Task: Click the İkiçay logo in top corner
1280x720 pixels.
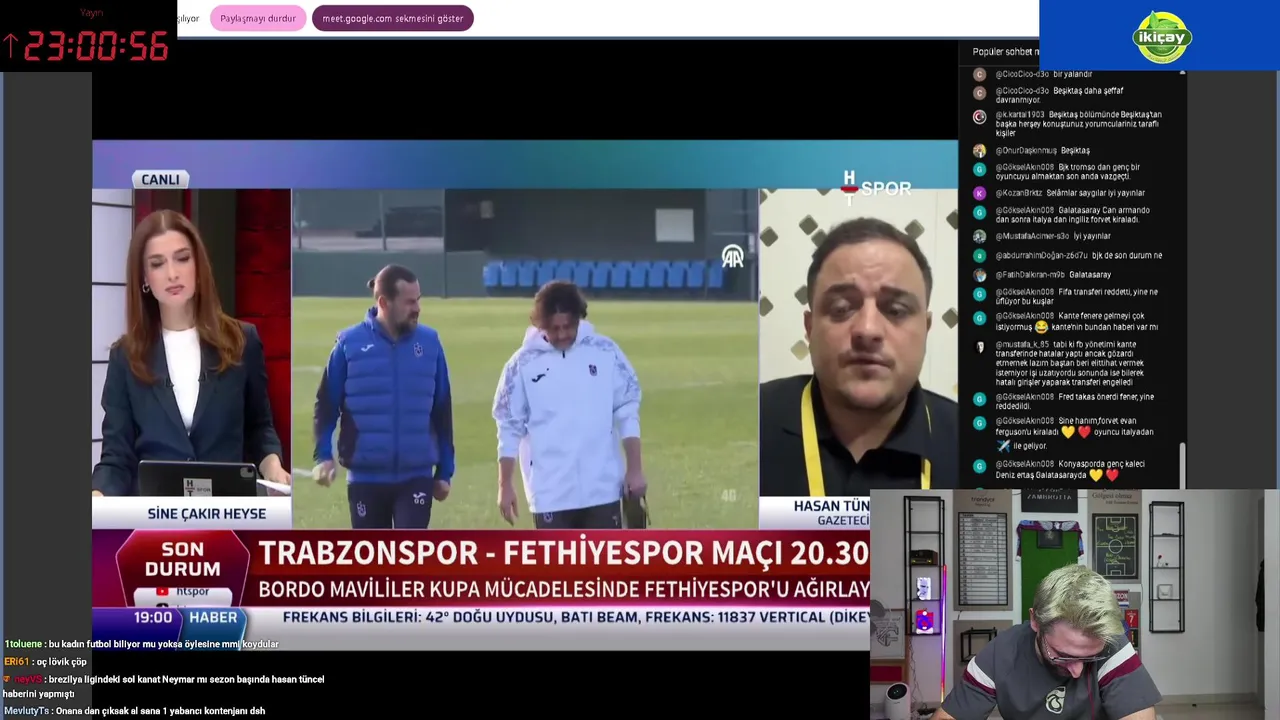Action: (1161, 37)
